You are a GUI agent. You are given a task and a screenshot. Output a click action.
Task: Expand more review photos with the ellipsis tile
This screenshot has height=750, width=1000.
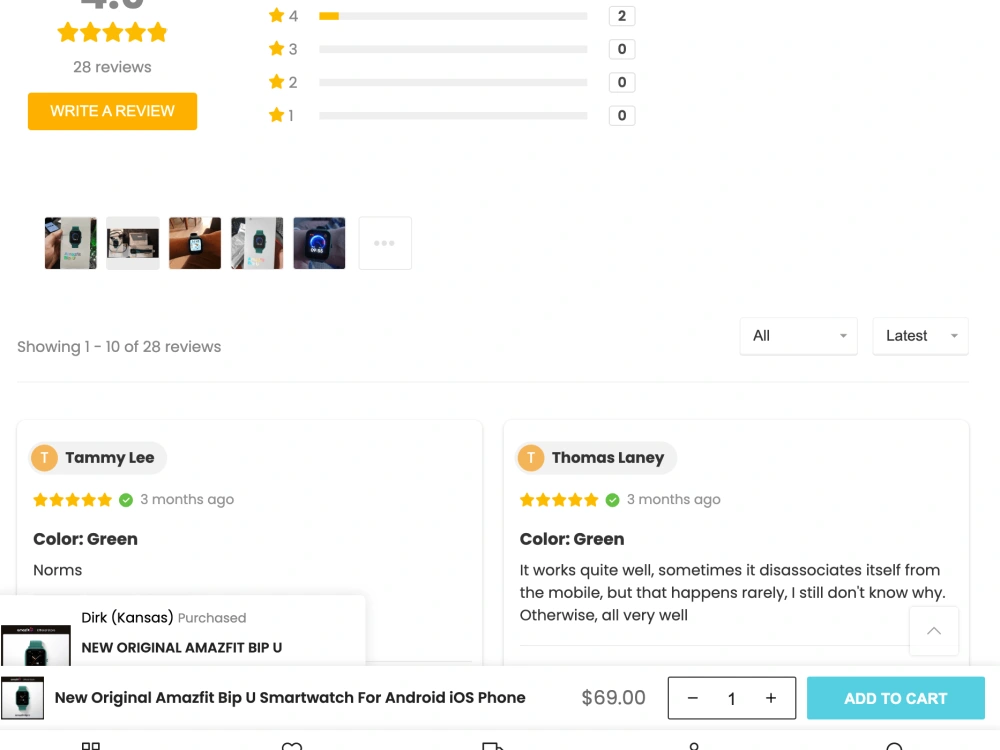(x=385, y=242)
